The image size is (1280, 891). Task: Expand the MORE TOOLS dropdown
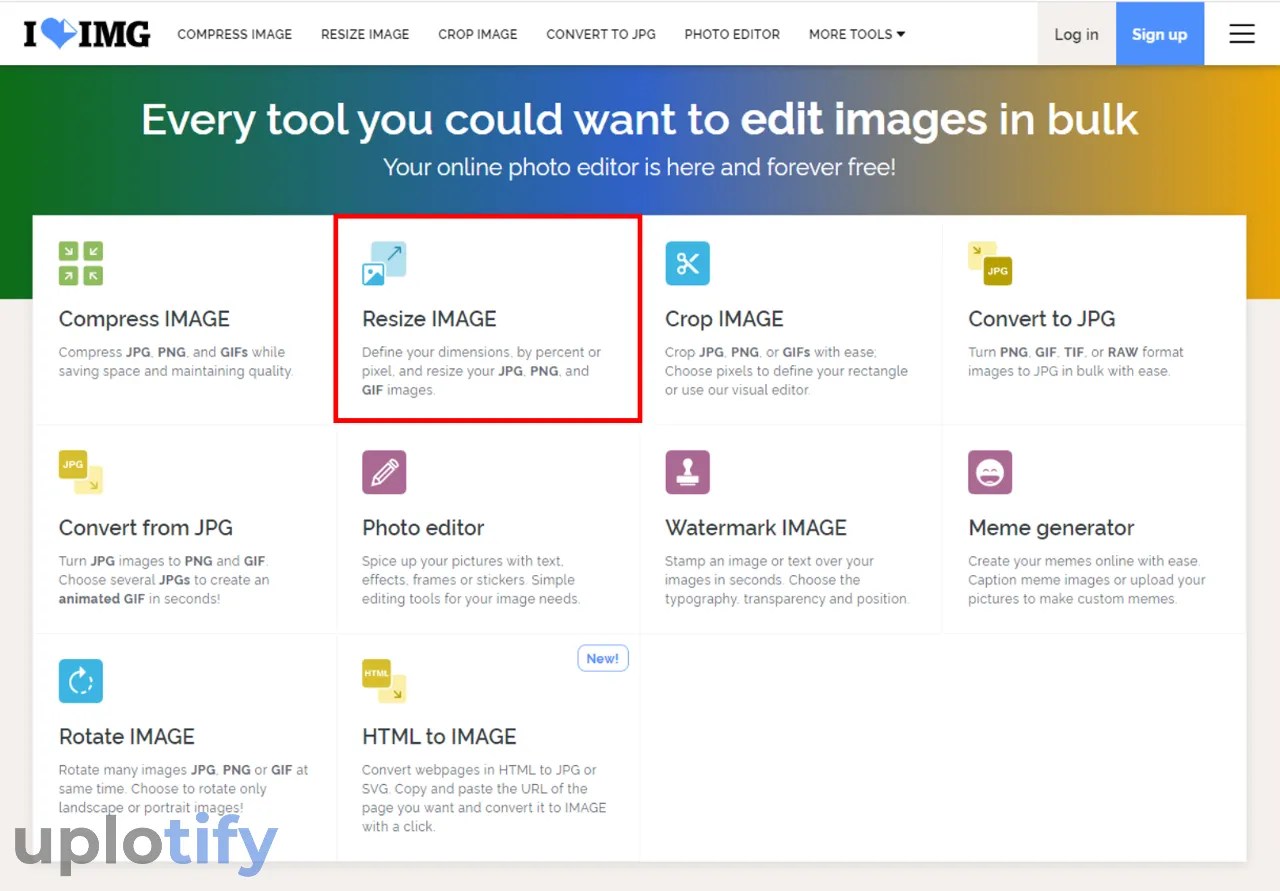(857, 34)
